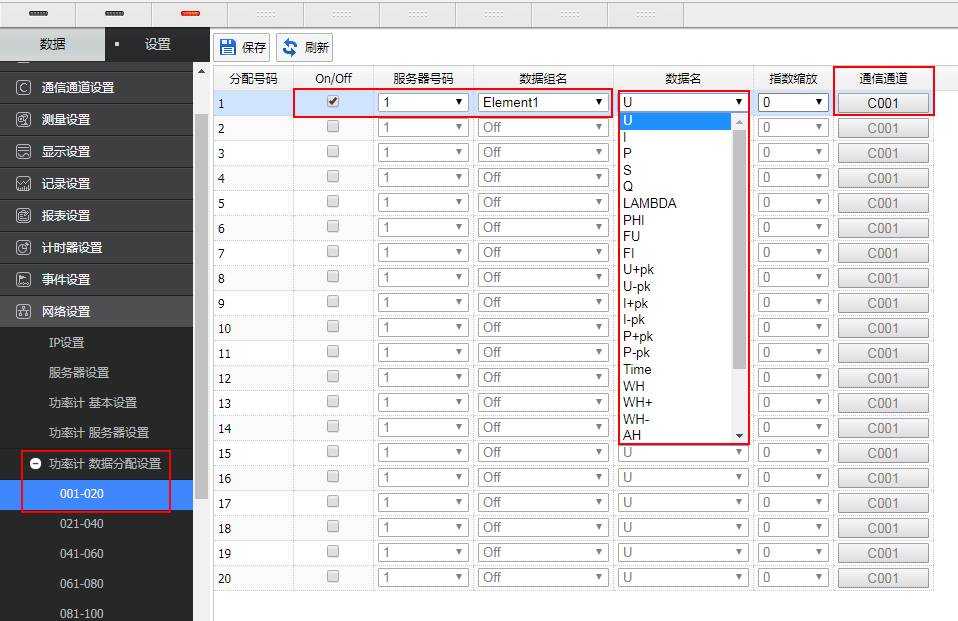The image size is (958, 621).
Task: Open 记录设置 using its chart icon
Action: (x=23, y=183)
